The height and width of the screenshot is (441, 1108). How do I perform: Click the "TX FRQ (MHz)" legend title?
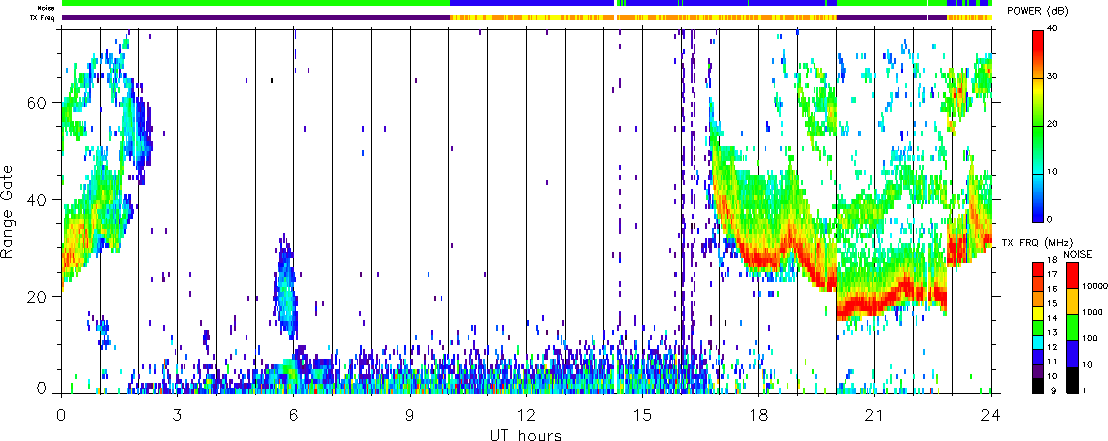[x=1037, y=243]
